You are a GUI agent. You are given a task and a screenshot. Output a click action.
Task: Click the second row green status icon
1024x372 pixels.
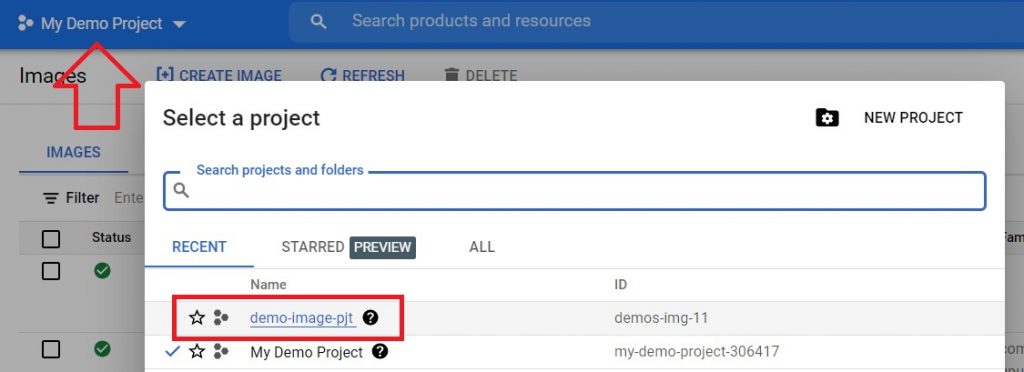coord(102,349)
